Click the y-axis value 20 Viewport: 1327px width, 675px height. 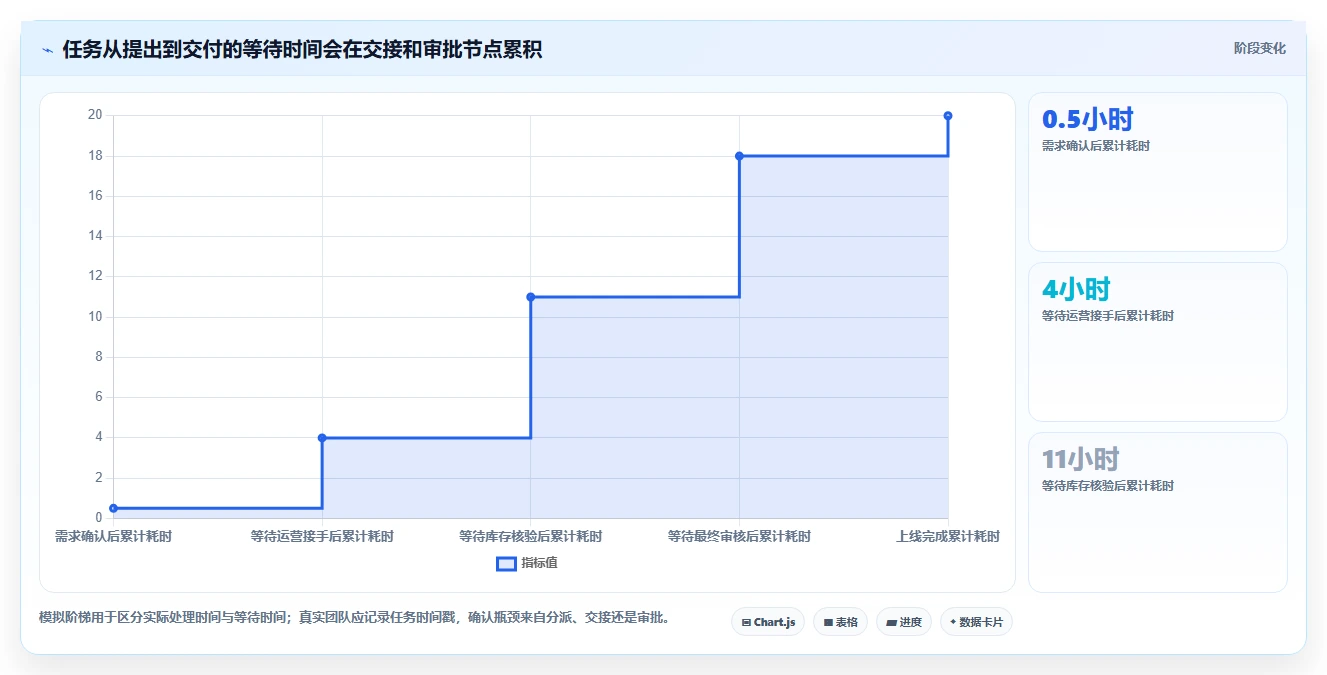coord(95,115)
